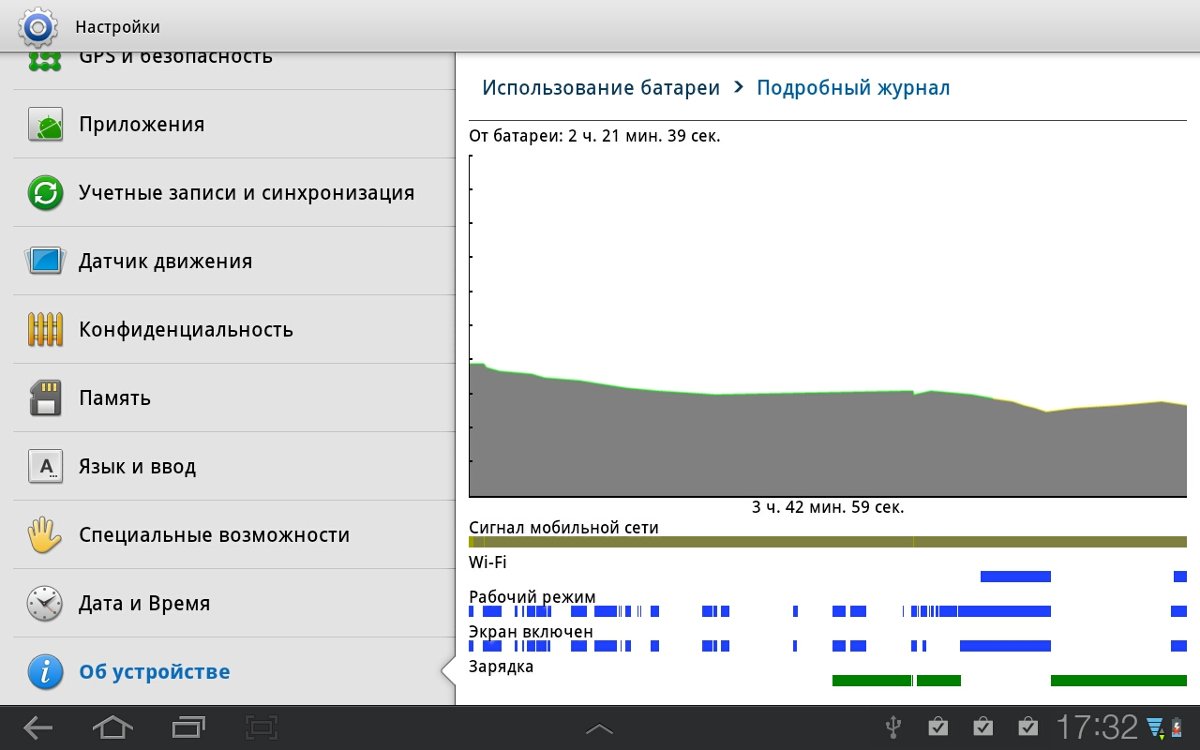Tap the Подробный журнал breadcrumb title
1200x750 pixels.
853,88
